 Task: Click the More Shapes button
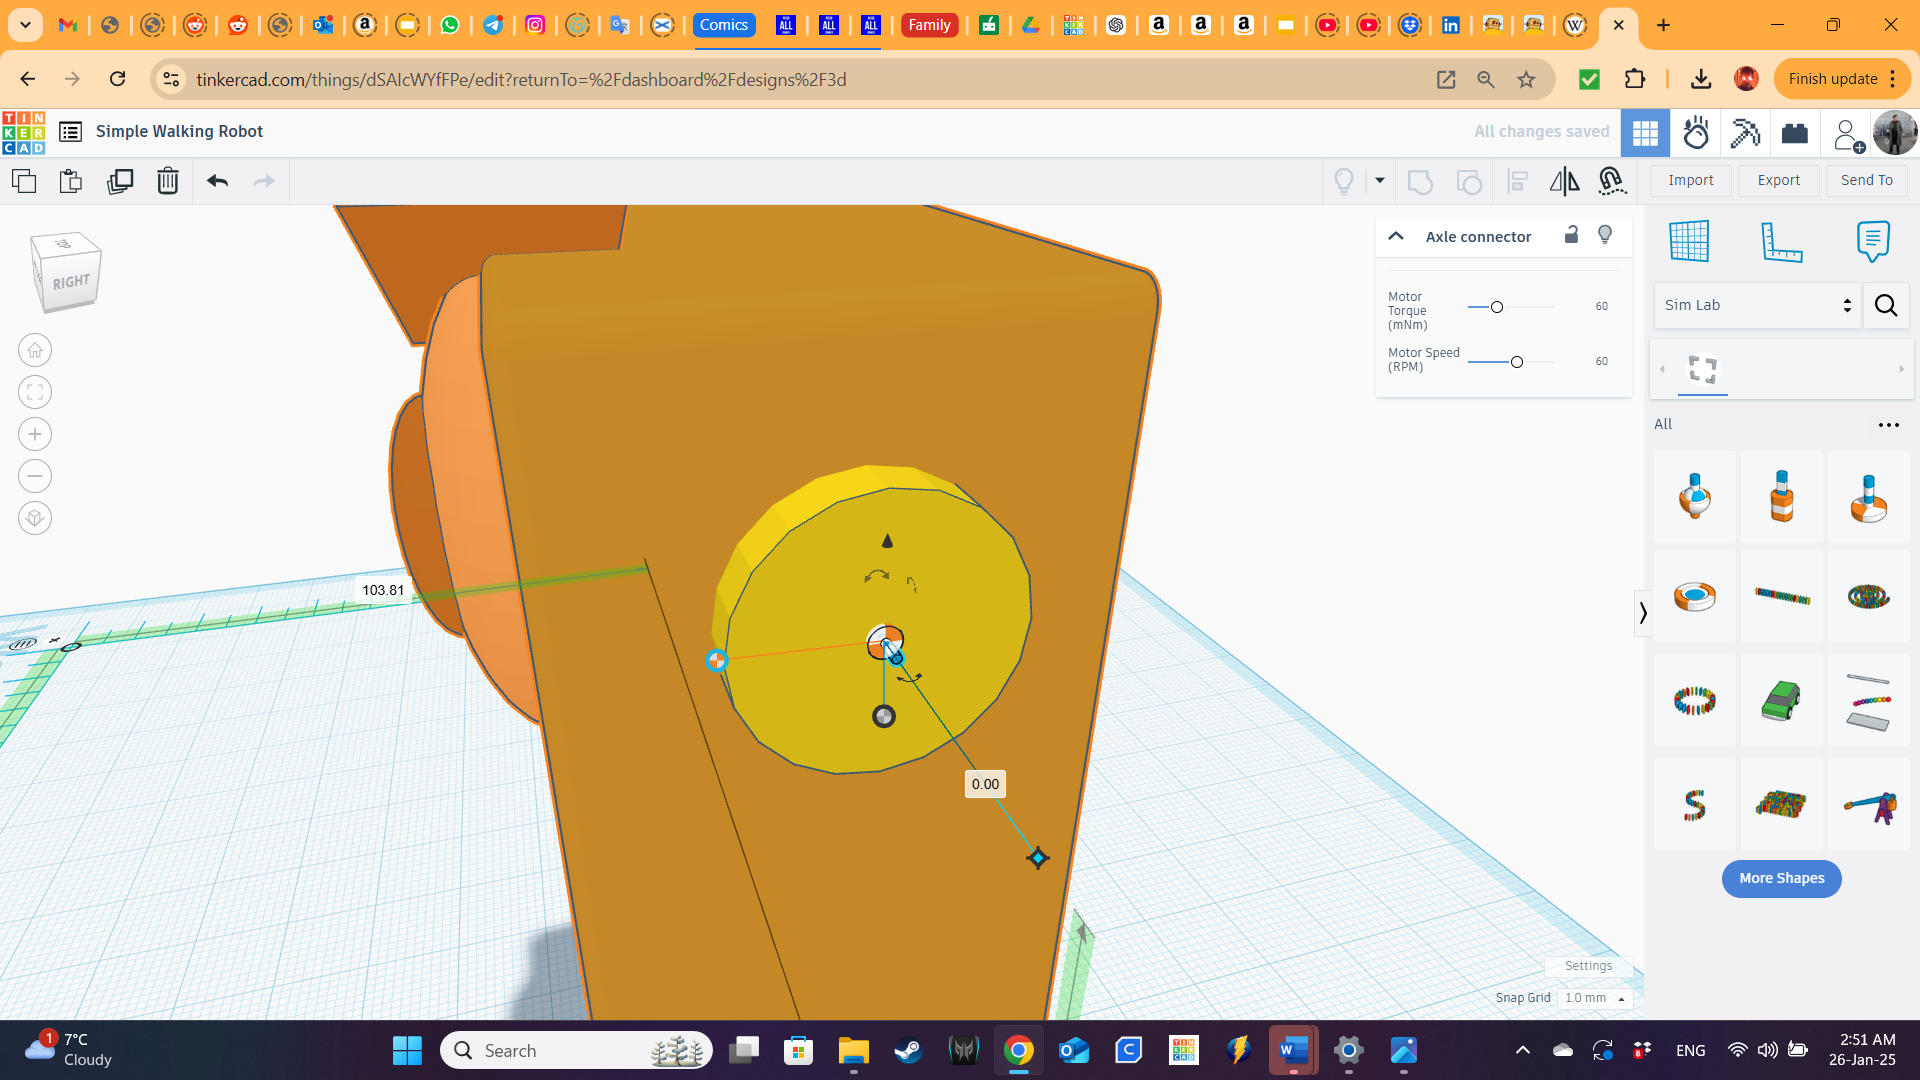tap(1781, 878)
